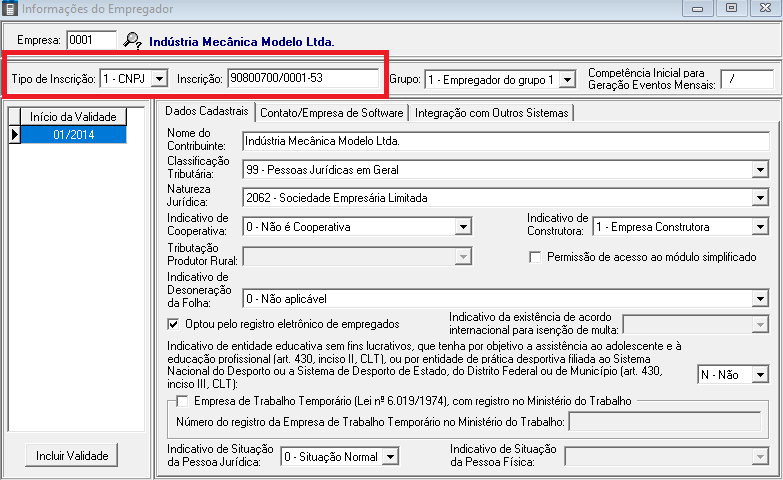
Task: Open the Indicativo de Construtora dropdown
Action: pos(760,227)
